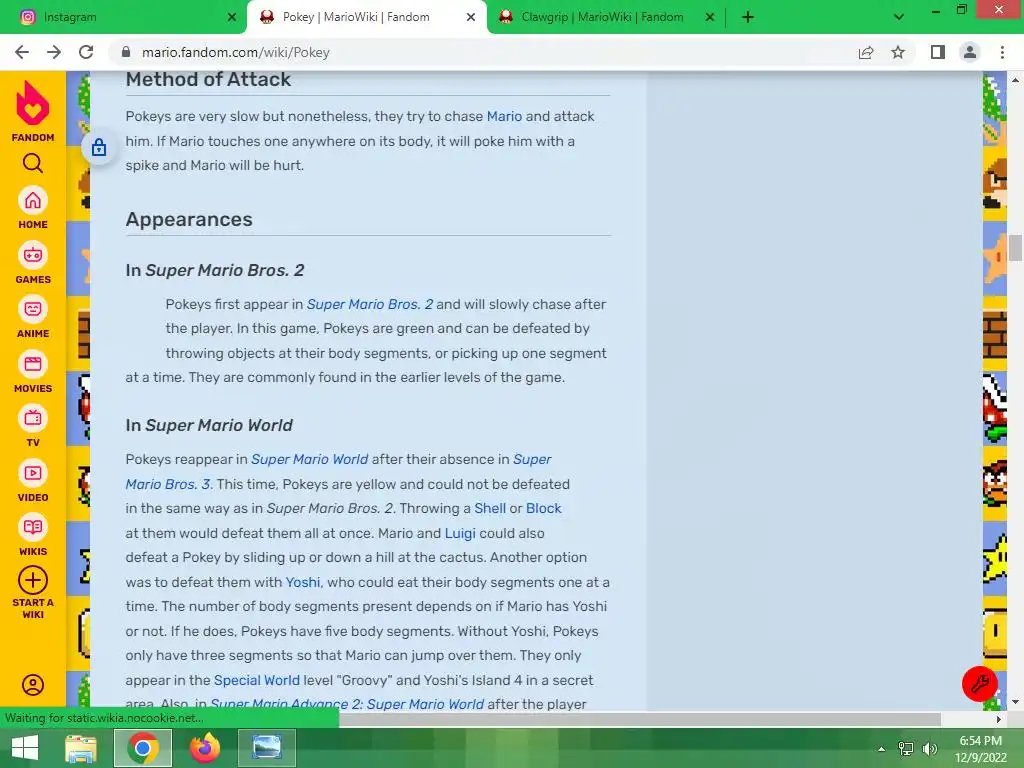Click the Chrome taskbar icon

[x=143, y=748]
